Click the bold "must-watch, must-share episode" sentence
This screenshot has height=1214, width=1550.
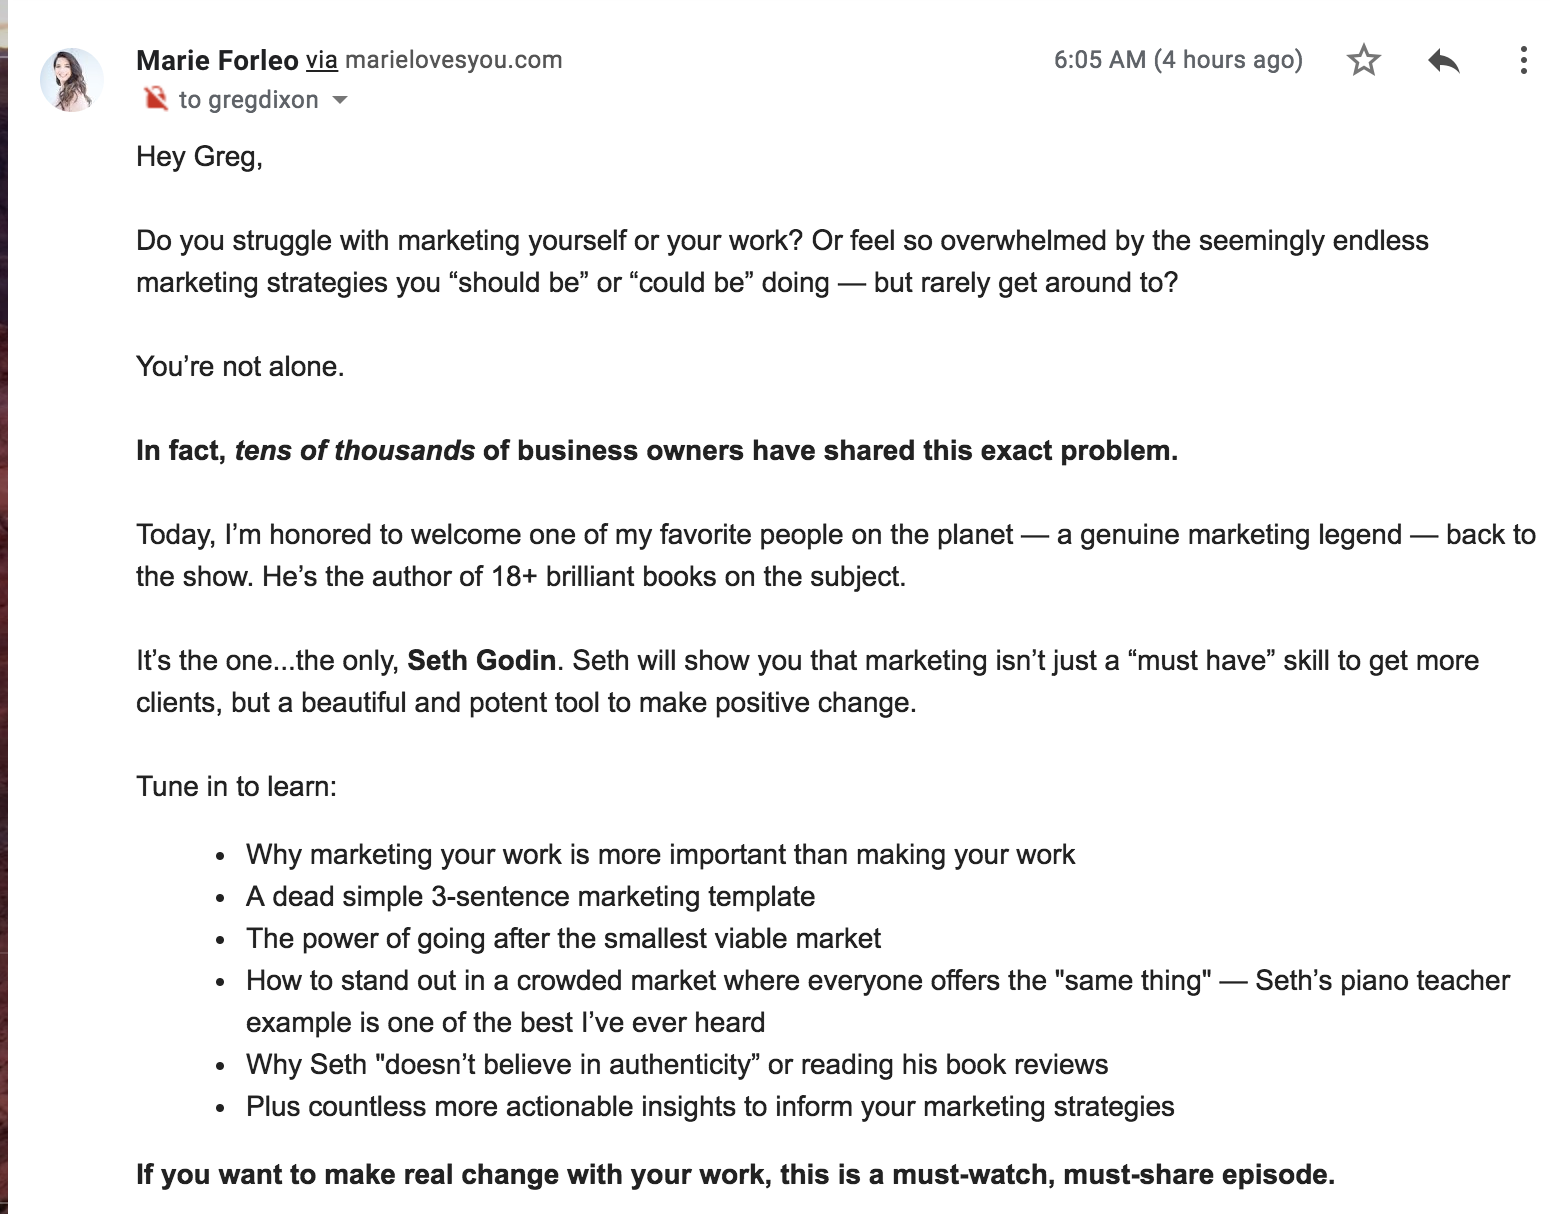tap(735, 1174)
